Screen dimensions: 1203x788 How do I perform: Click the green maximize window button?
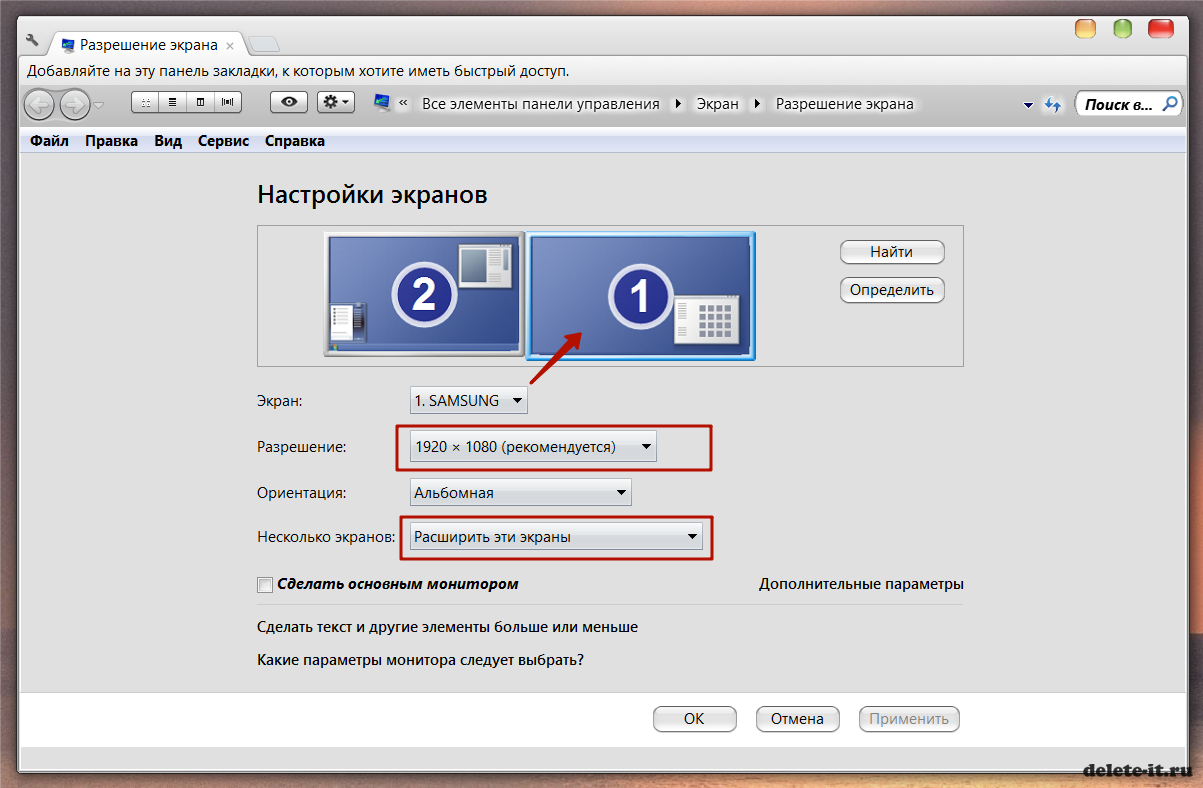tap(1123, 29)
